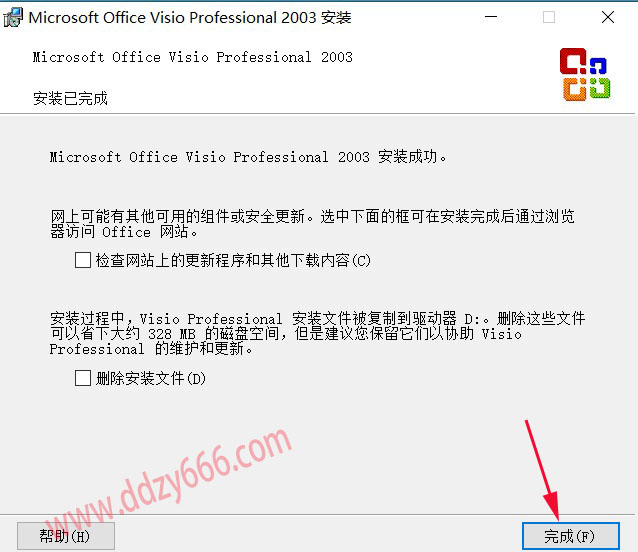Close the Visio 2003 setup dialog
The width and height of the screenshot is (638, 552).
pos(608,17)
